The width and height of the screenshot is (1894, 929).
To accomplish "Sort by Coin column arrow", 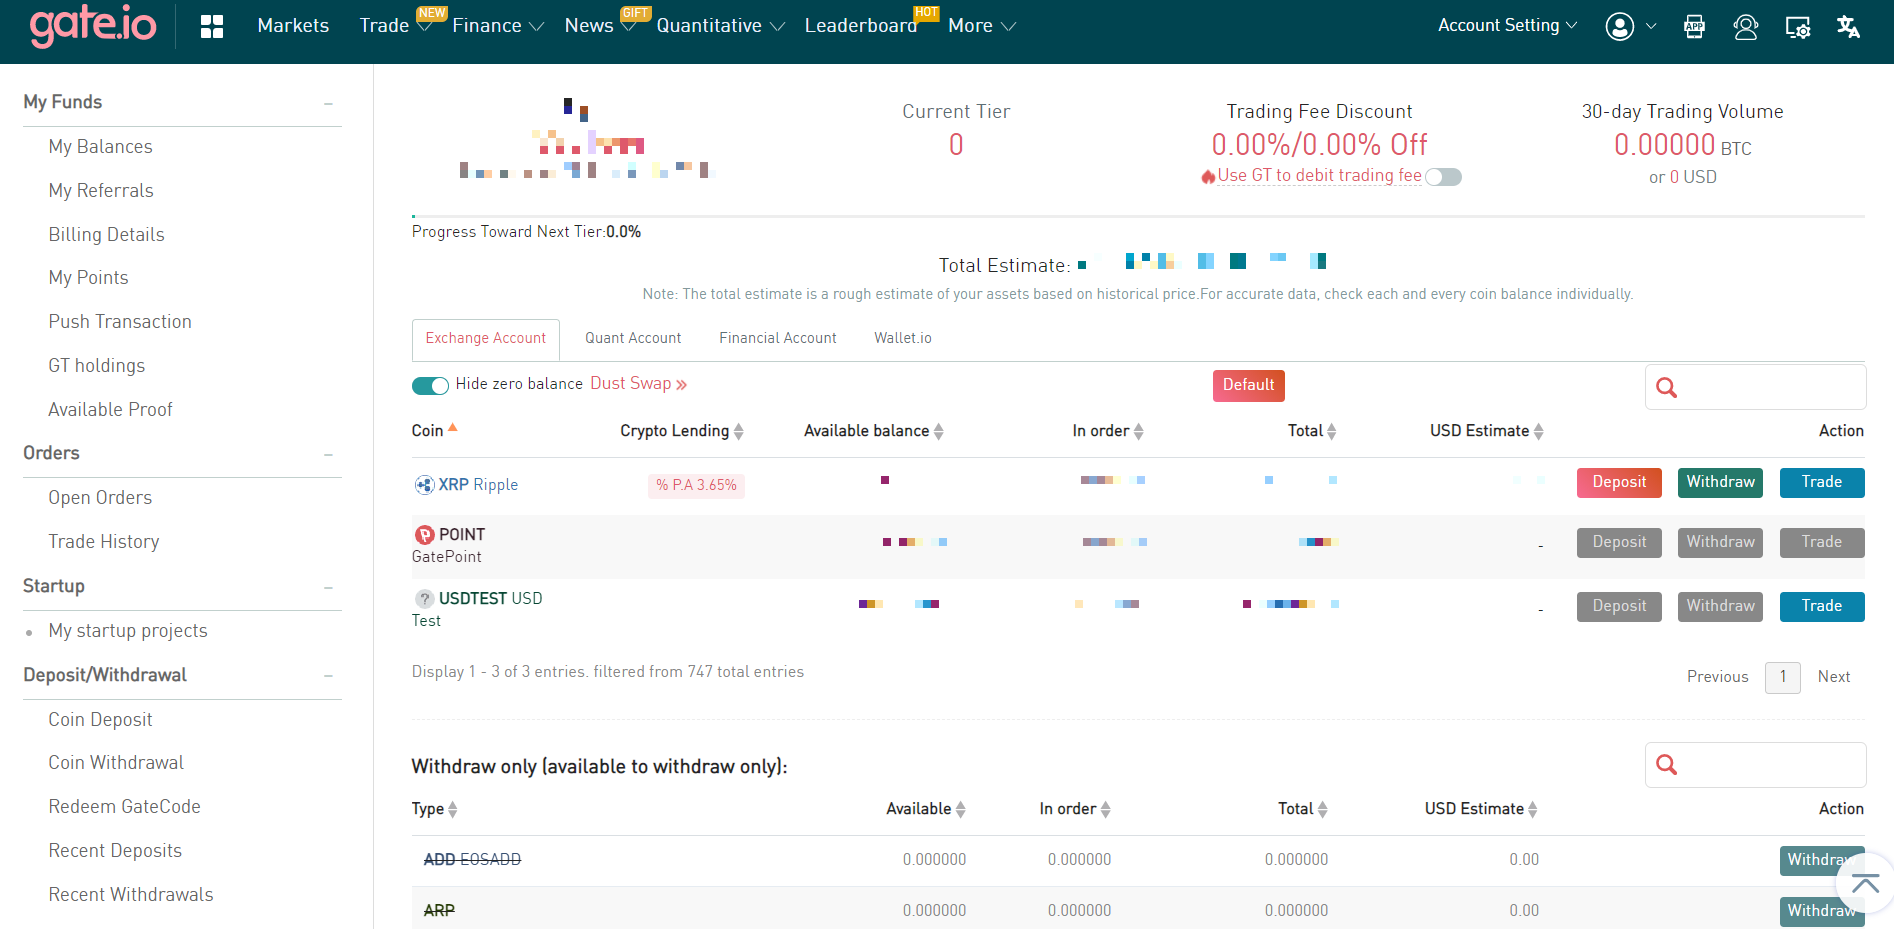I will [x=452, y=428].
